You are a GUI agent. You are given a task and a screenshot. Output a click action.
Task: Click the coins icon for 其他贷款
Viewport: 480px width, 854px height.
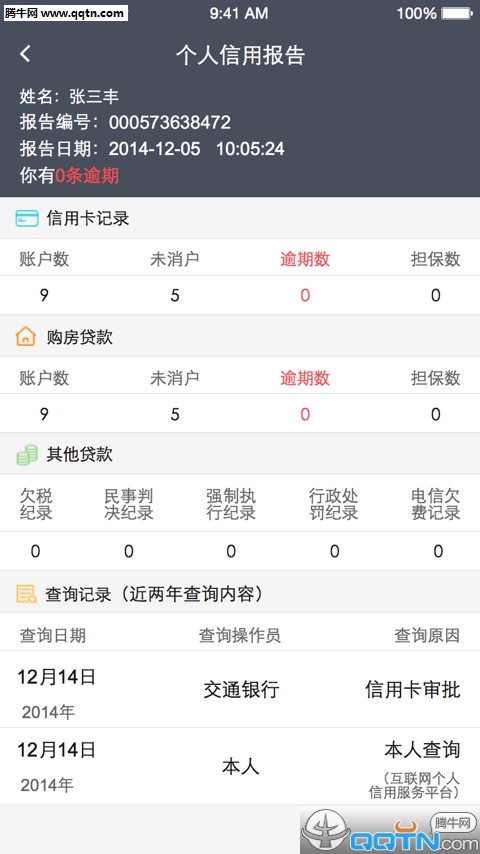pos(27,455)
